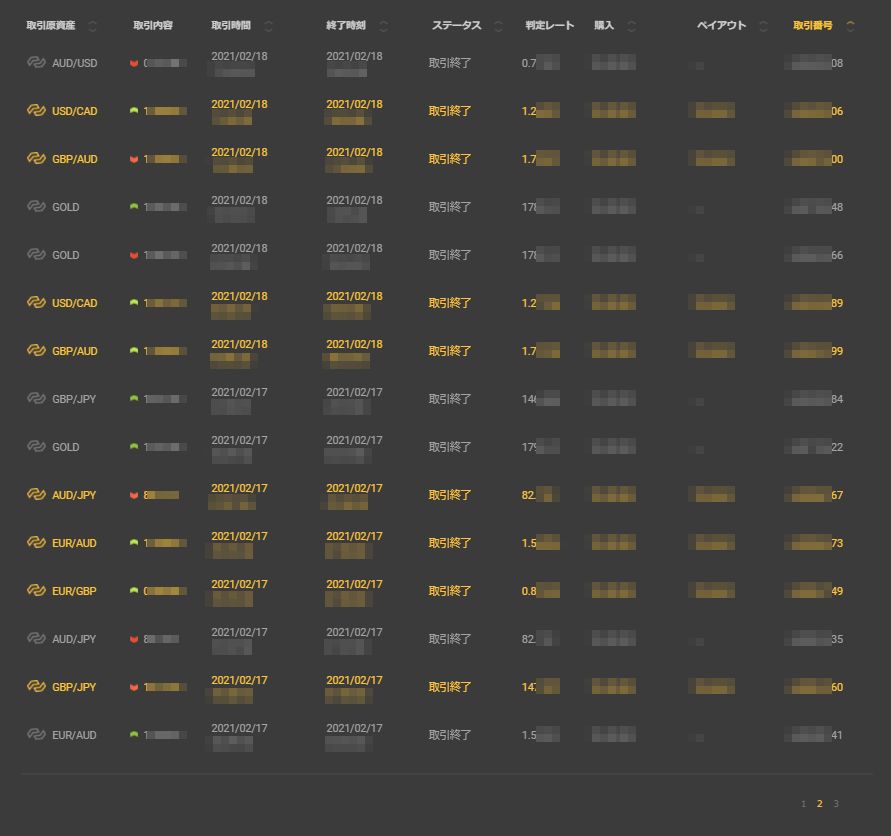Click the highlighted yellow AUD/JPY asset icon
This screenshot has width=891, height=836.
(36, 495)
